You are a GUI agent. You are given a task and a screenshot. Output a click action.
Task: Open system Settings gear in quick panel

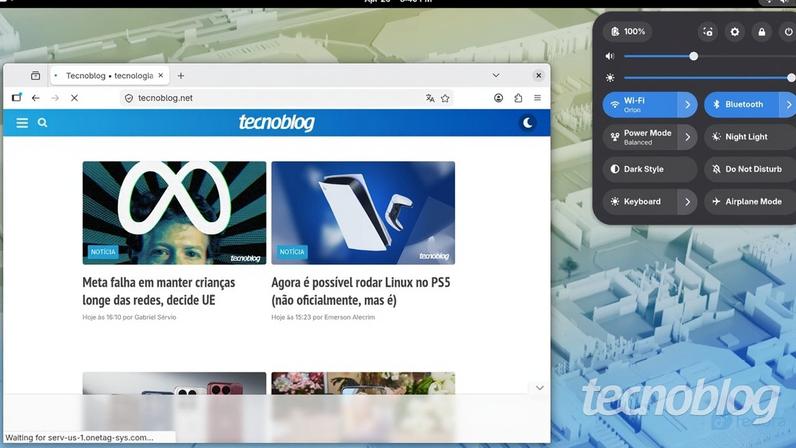pos(735,32)
